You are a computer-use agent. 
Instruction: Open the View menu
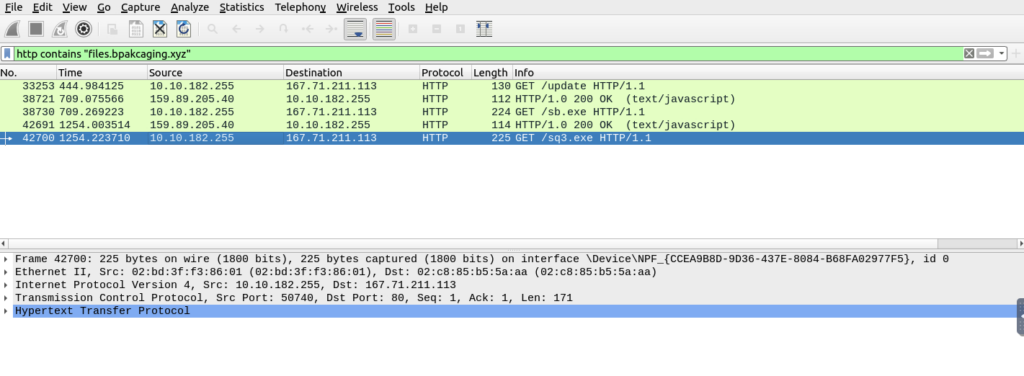pos(74,7)
